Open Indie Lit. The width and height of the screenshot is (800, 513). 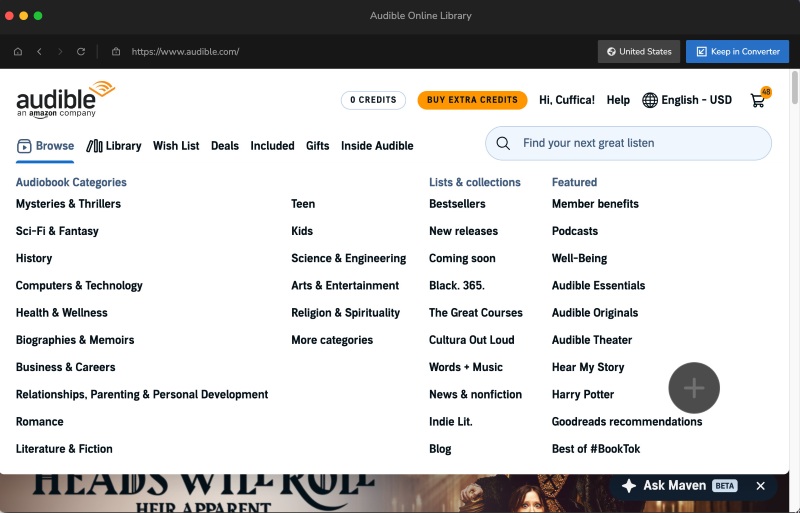click(451, 422)
